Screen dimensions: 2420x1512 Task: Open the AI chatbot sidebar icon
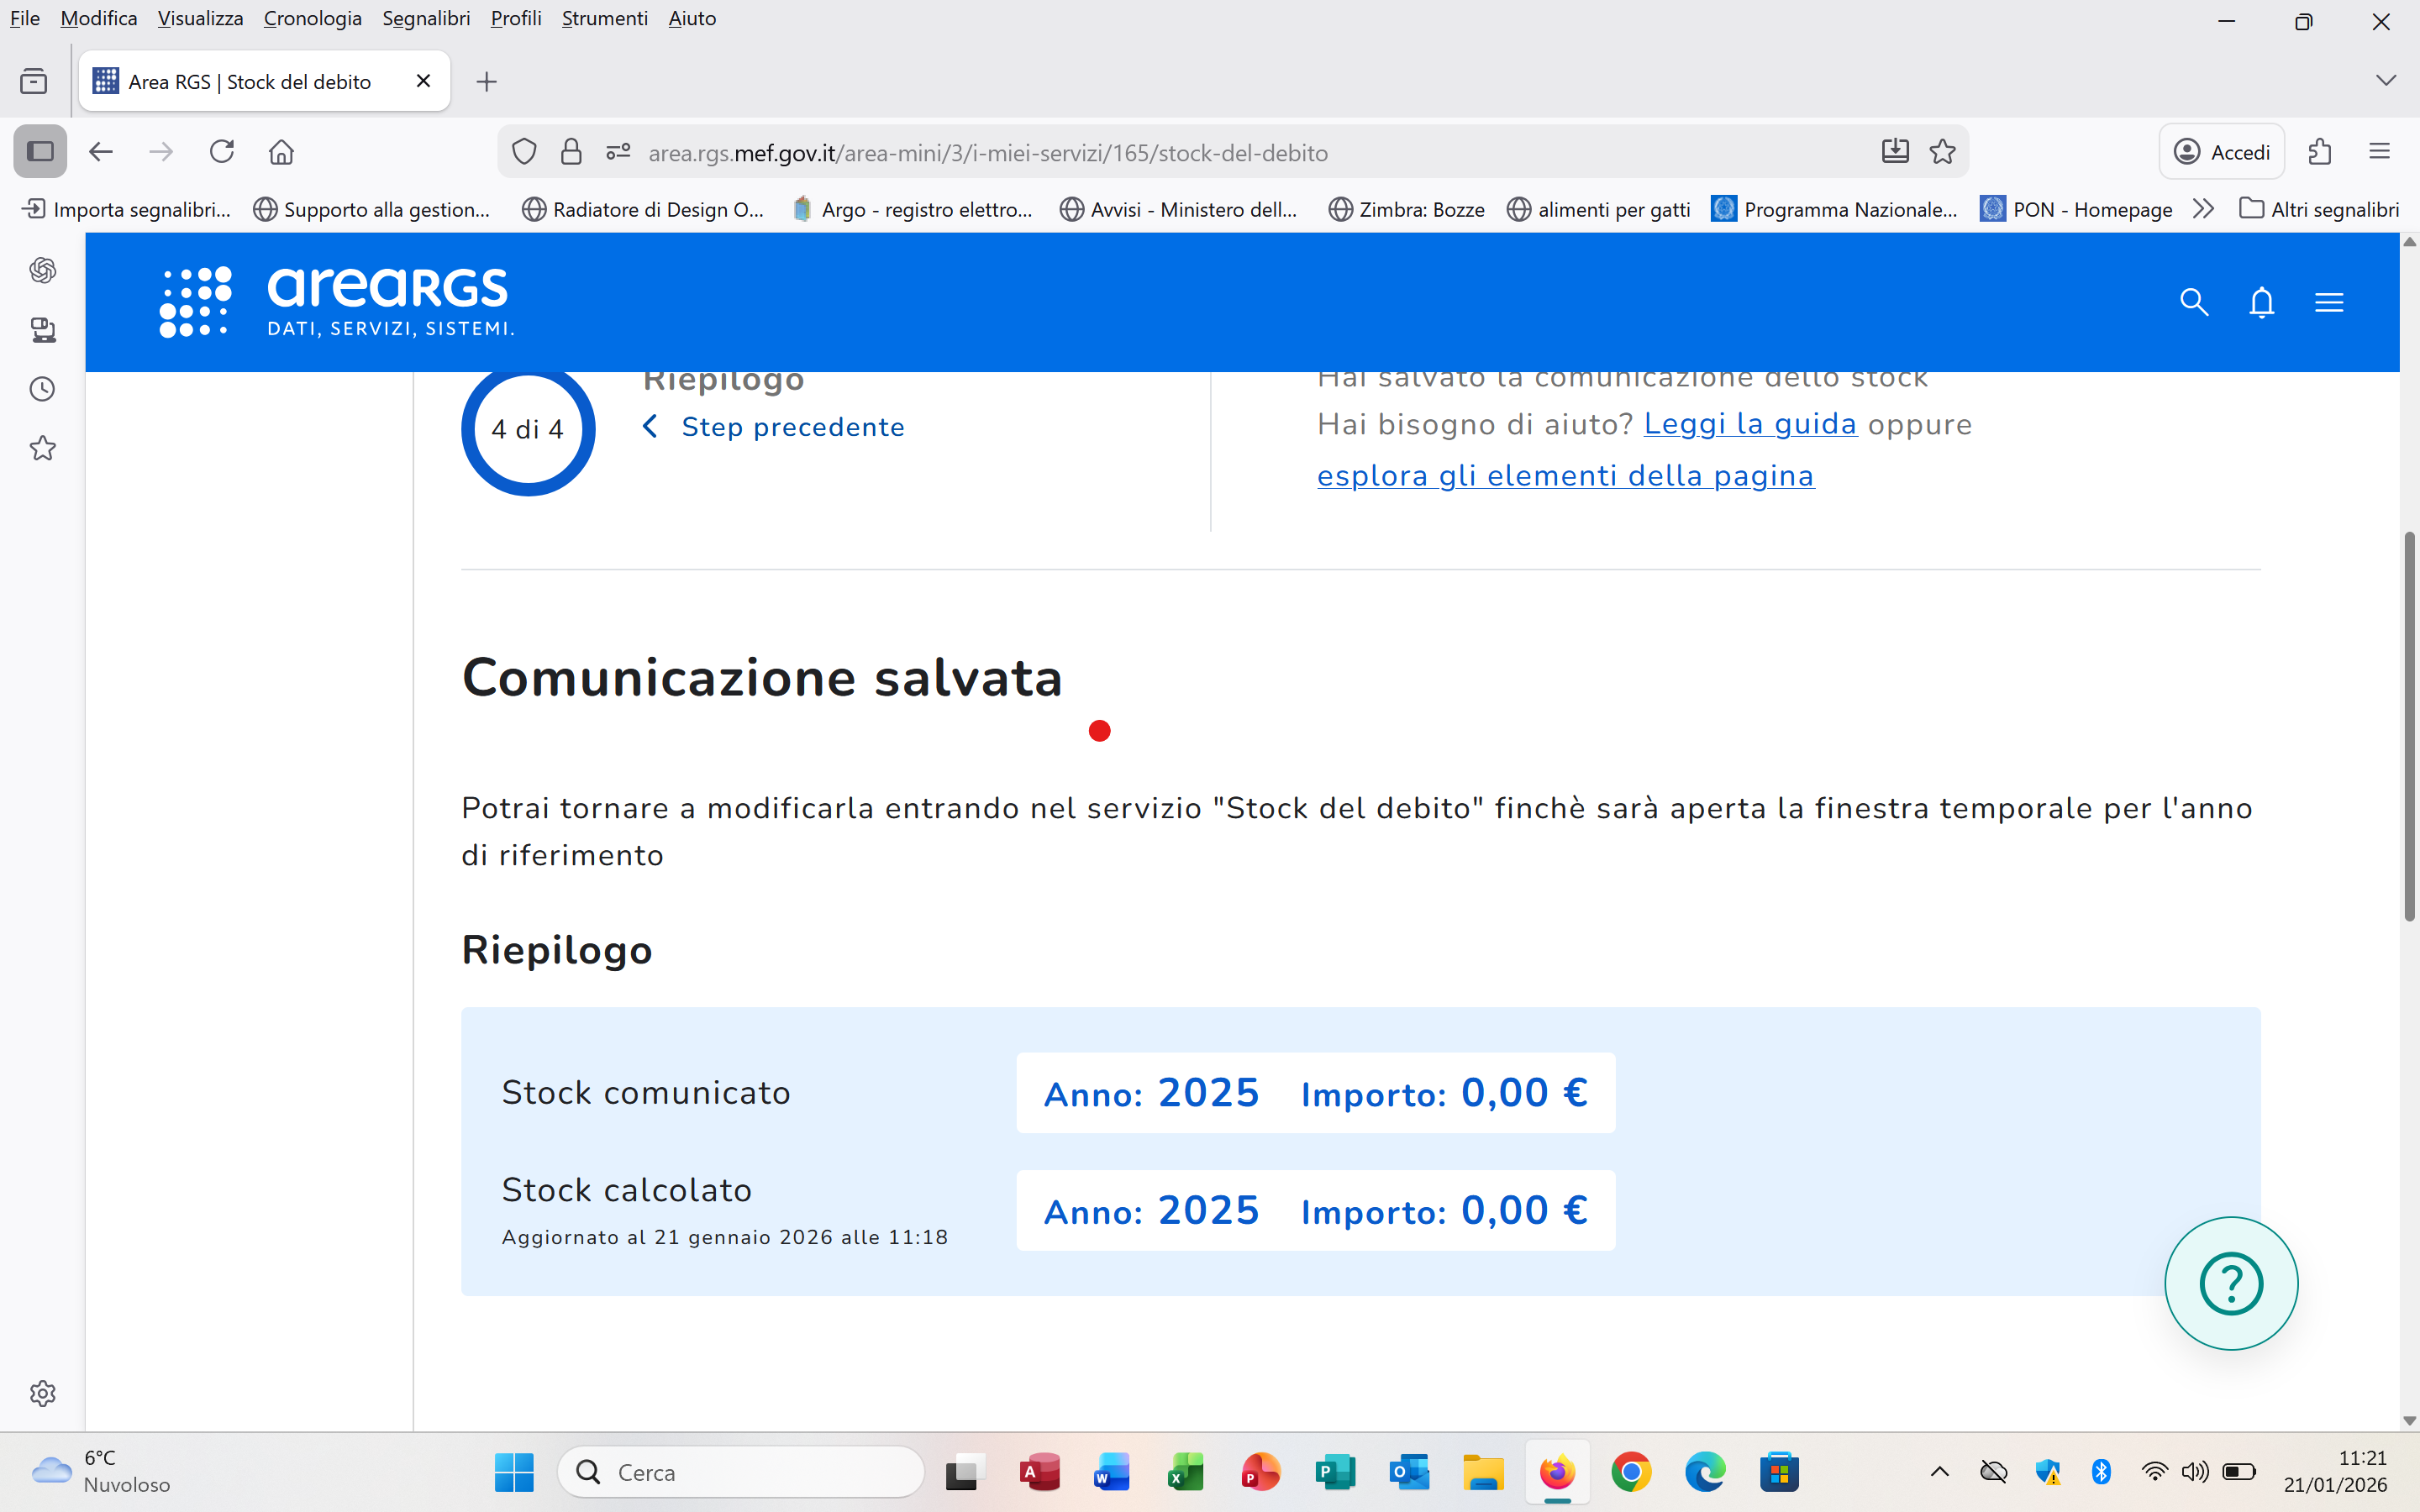click(x=42, y=270)
